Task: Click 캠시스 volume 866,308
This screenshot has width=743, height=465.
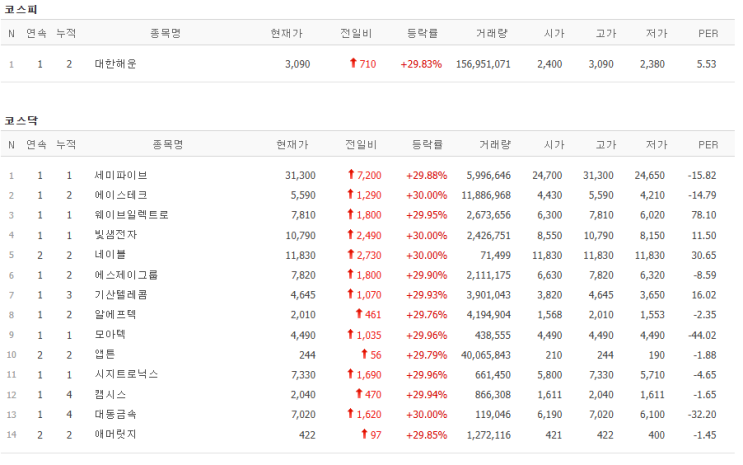Action: point(493,395)
